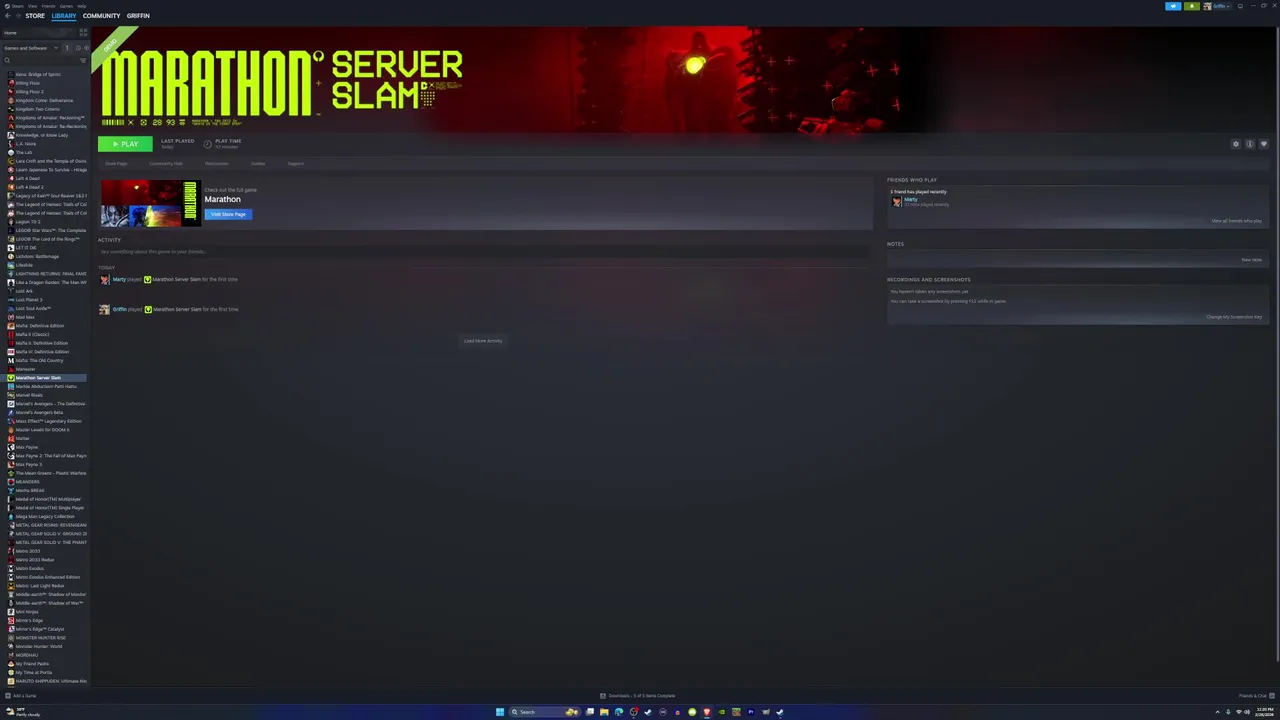Viewport: 1280px width, 720px height.
Task: Click the Marathon full game thumbnail
Action: [150, 203]
